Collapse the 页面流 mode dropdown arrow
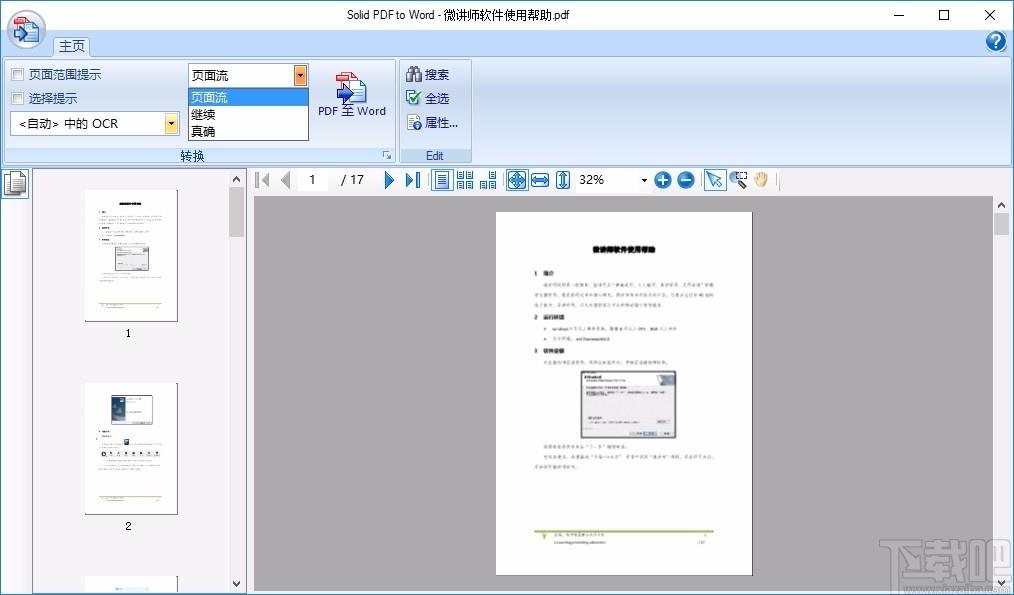The height and width of the screenshot is (595, 1014). point(300,76)
